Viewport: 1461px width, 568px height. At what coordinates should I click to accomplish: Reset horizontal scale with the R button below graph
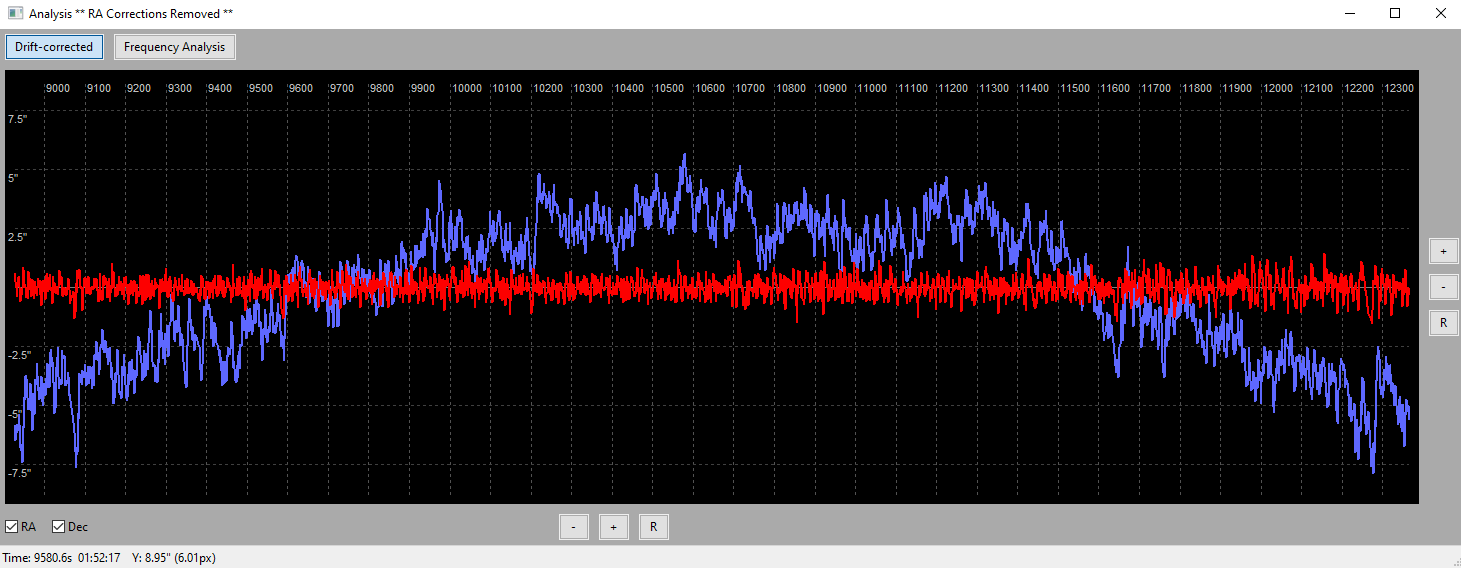[x=653, y=527]
